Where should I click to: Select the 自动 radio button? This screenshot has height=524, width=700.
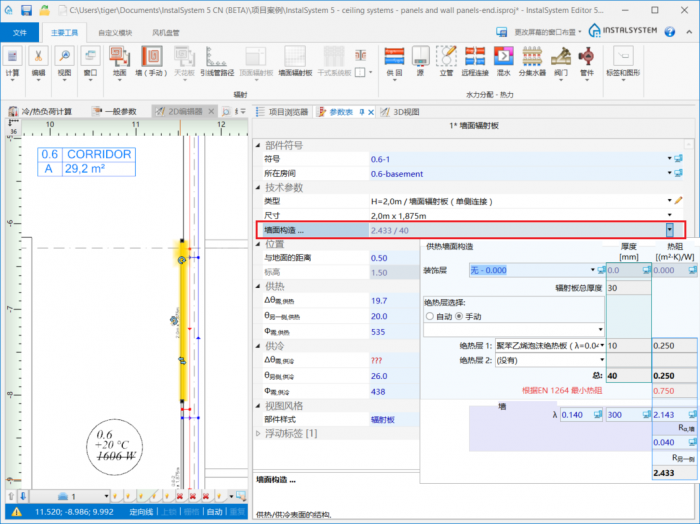coord(430,316)
